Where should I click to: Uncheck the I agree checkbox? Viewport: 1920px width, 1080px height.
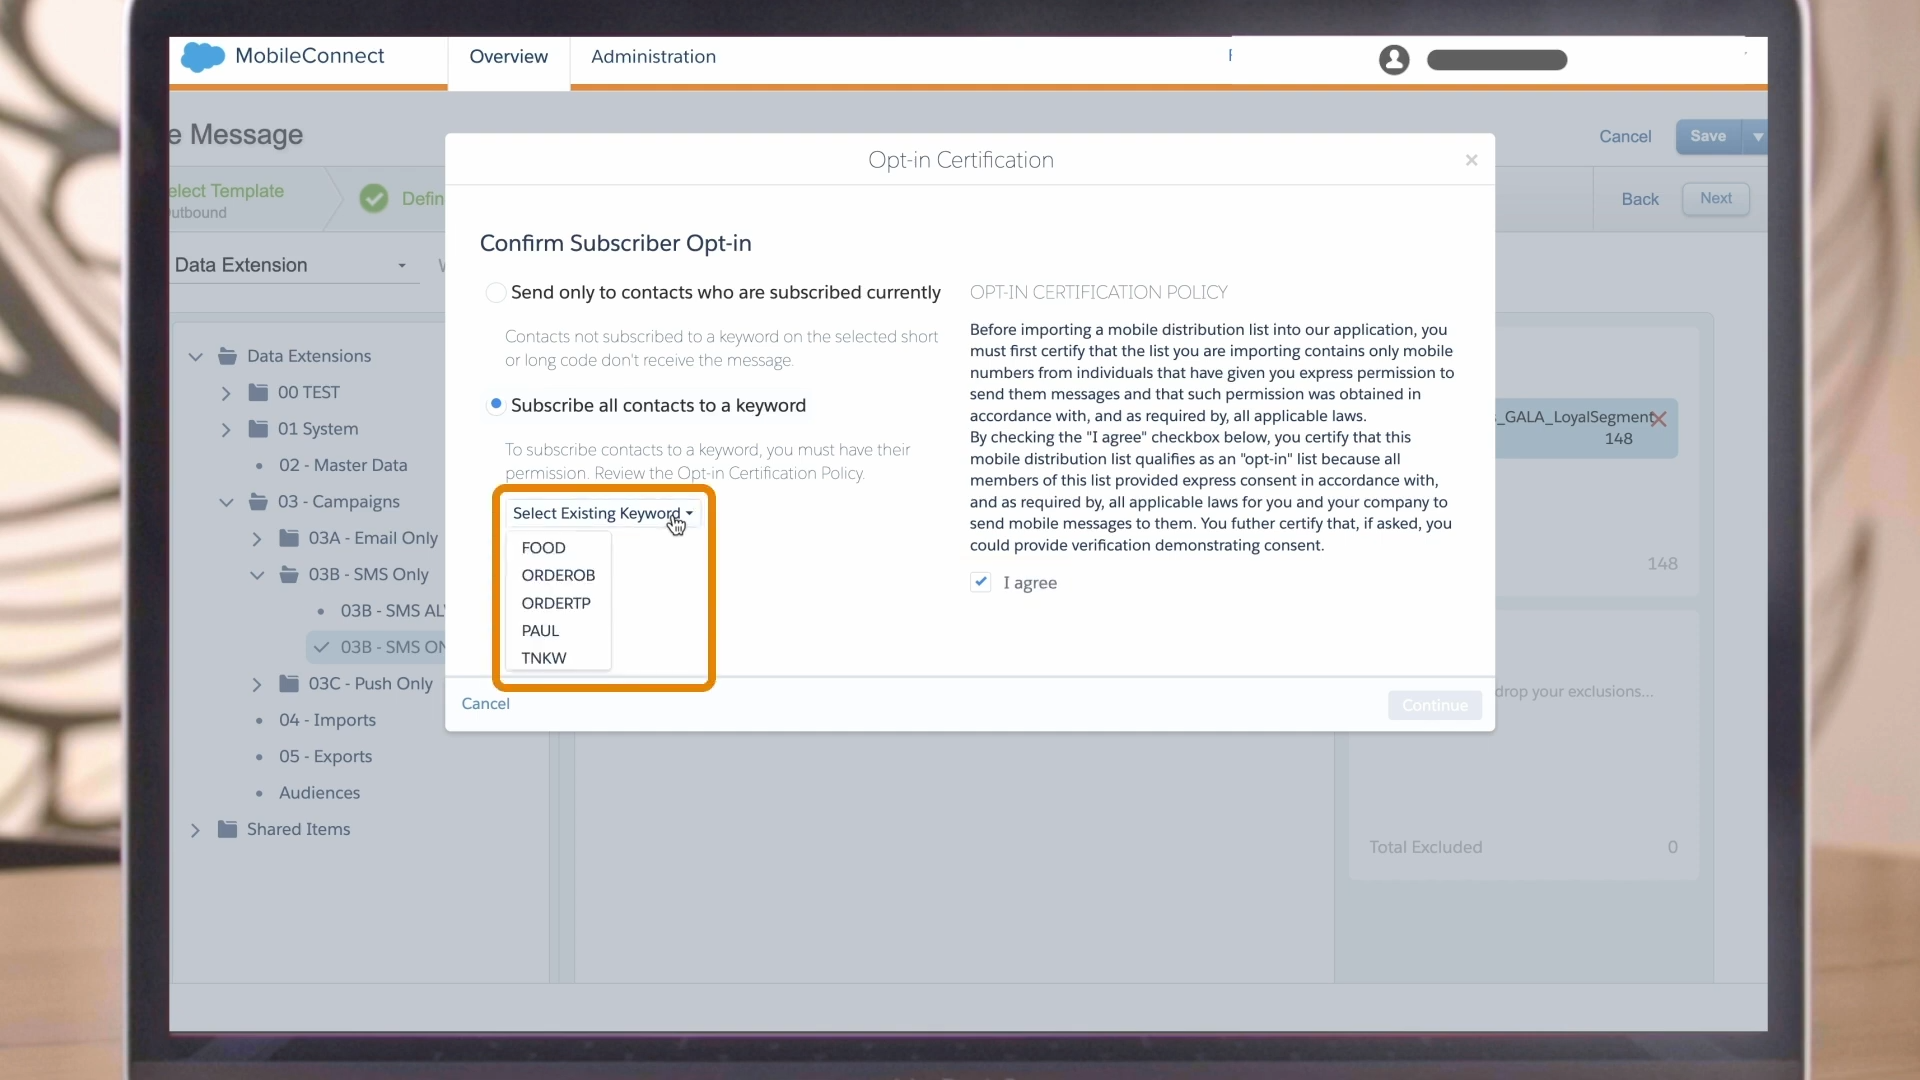point(981,583)
